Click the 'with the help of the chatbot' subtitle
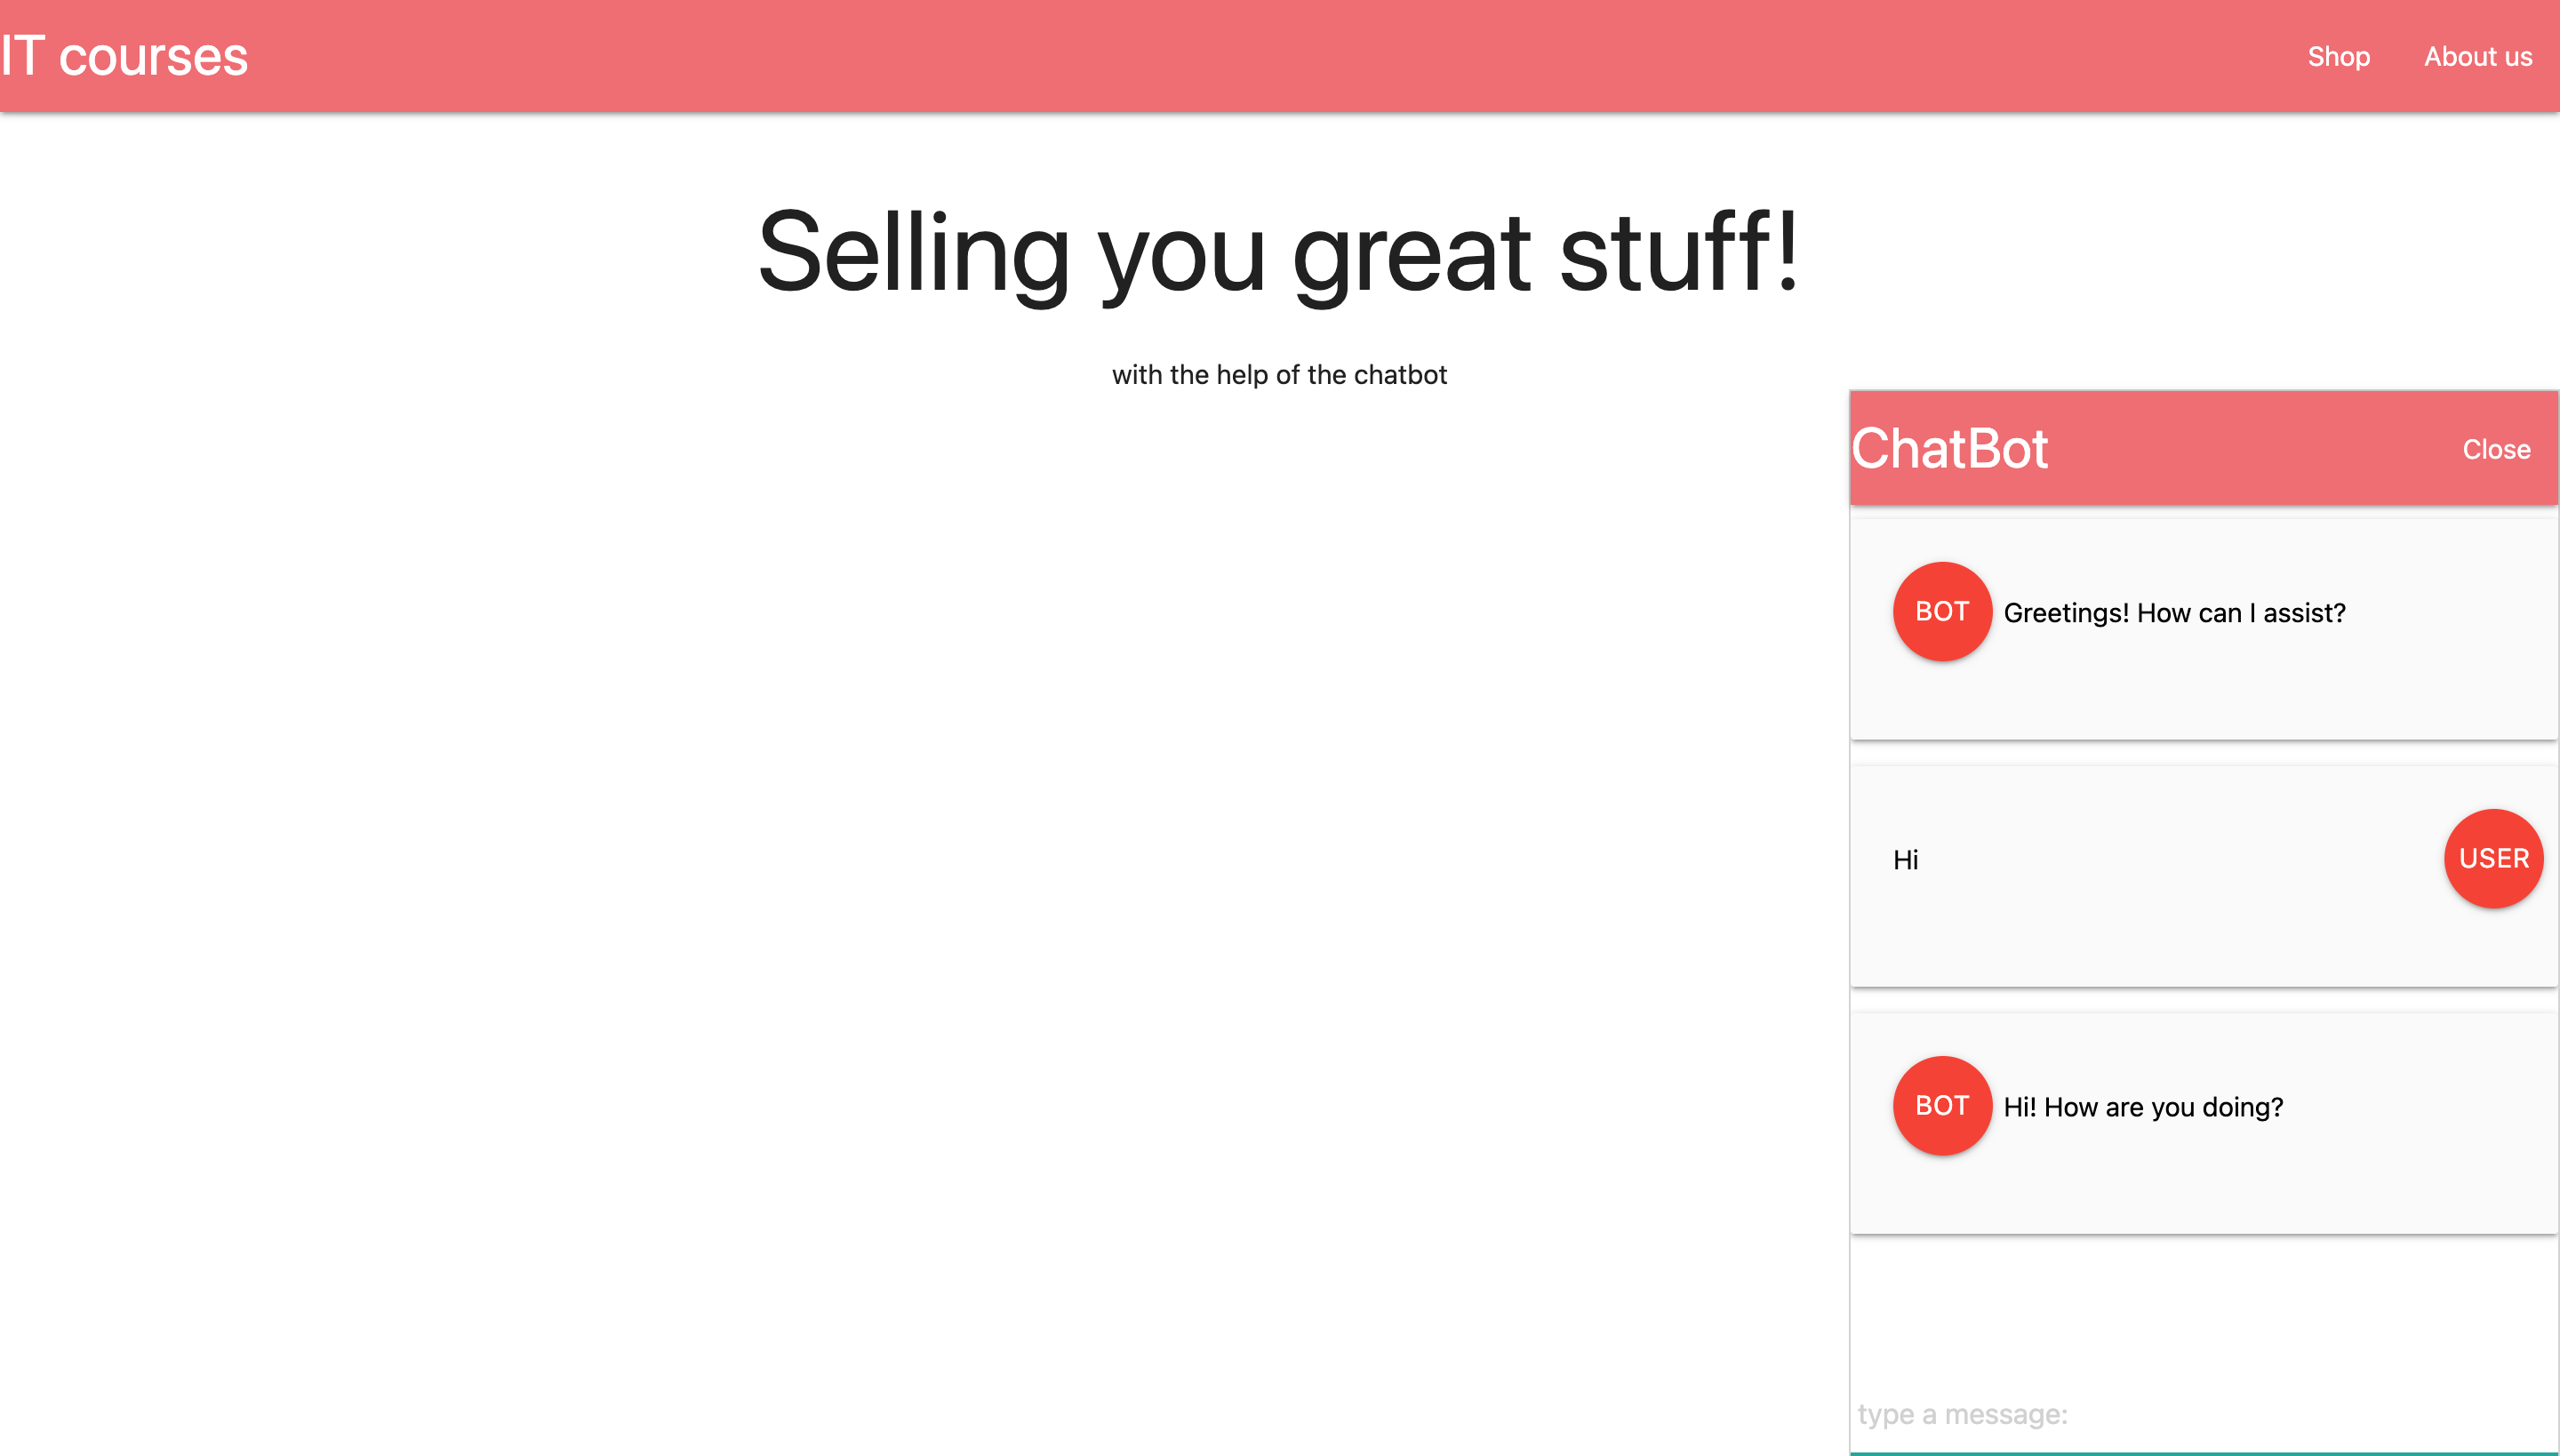Image resolution: width=2560 pixels, height=1456 pixels. pos(1280,374)
